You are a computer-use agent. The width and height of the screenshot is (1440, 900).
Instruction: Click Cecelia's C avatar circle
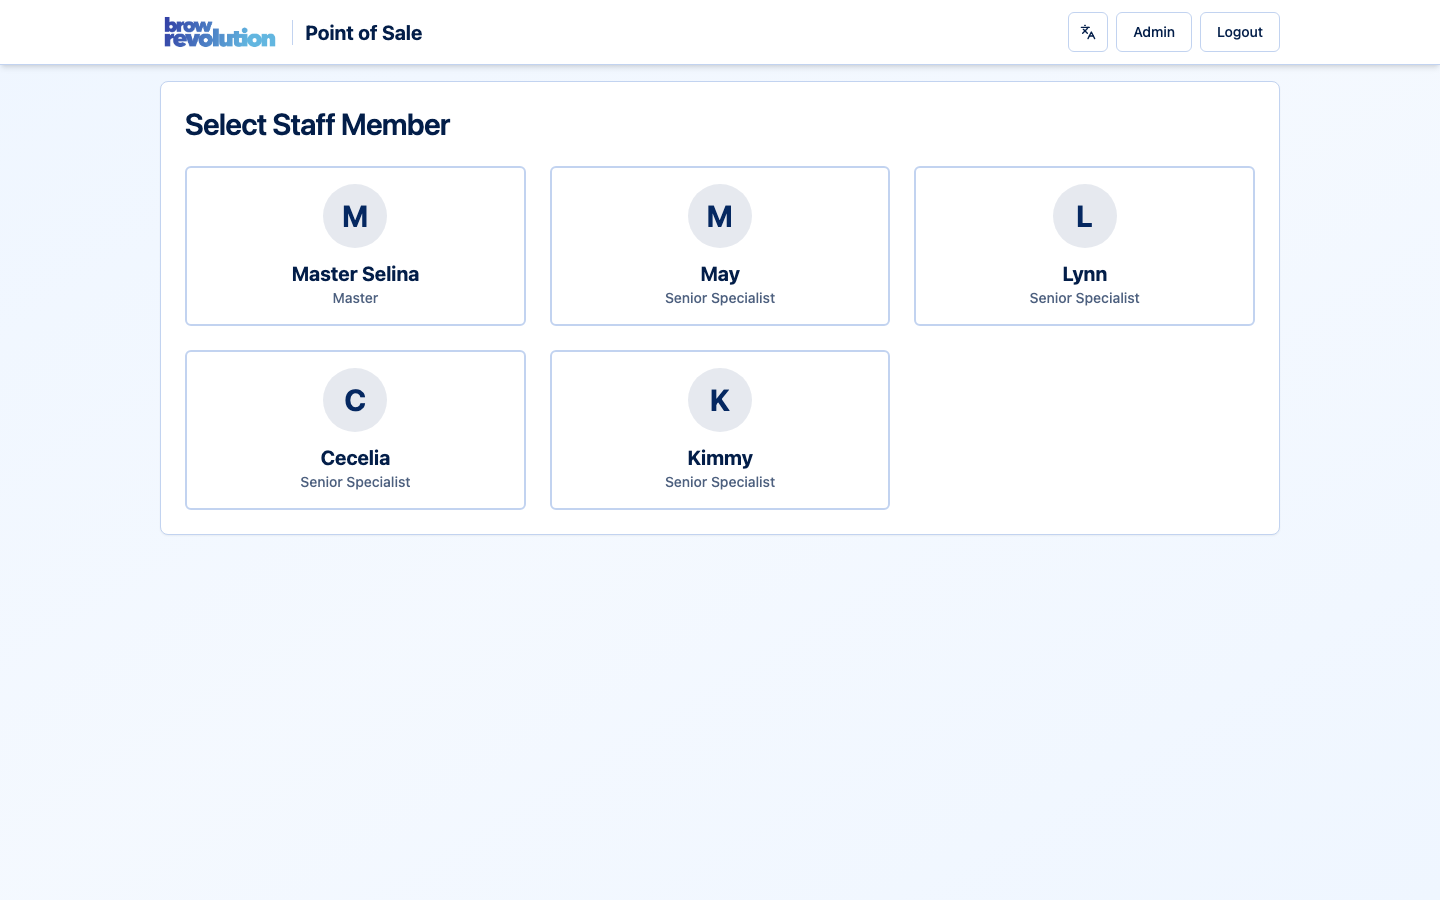point(355,400)
